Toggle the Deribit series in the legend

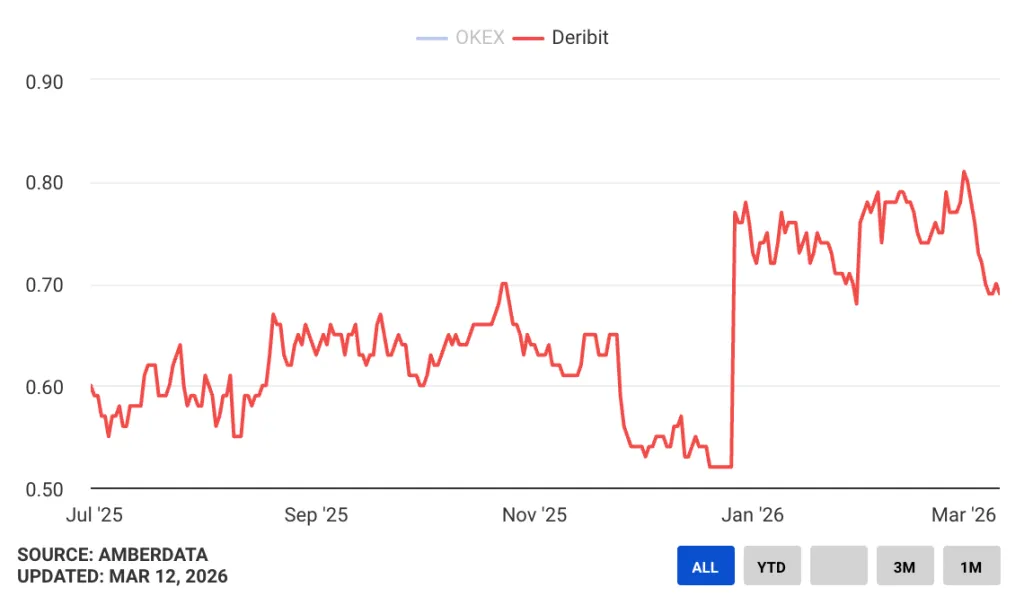pos(580,38)
